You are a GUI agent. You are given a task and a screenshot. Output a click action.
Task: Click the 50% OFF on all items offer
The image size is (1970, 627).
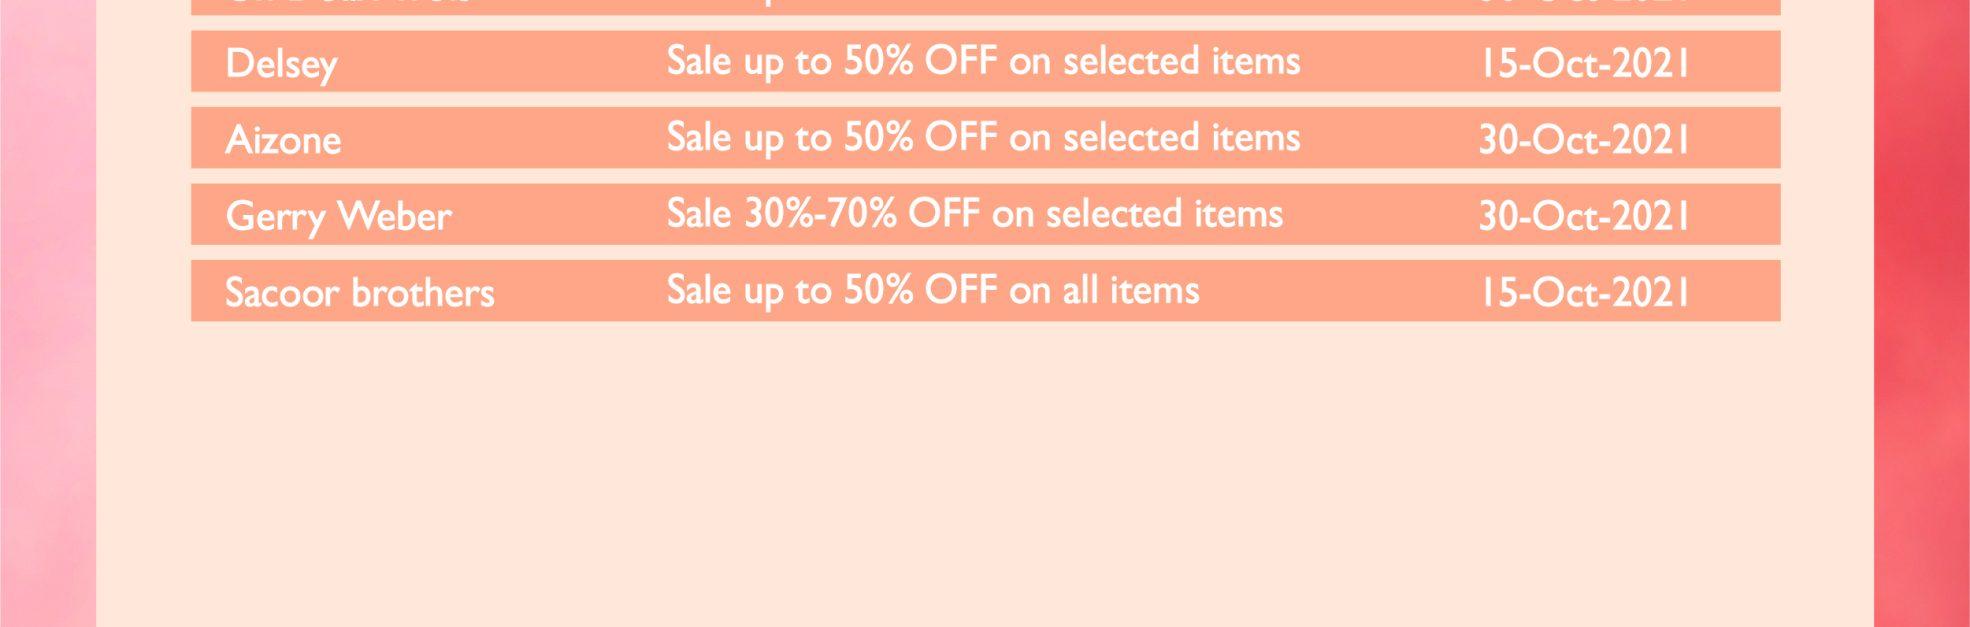[1021, 290]
